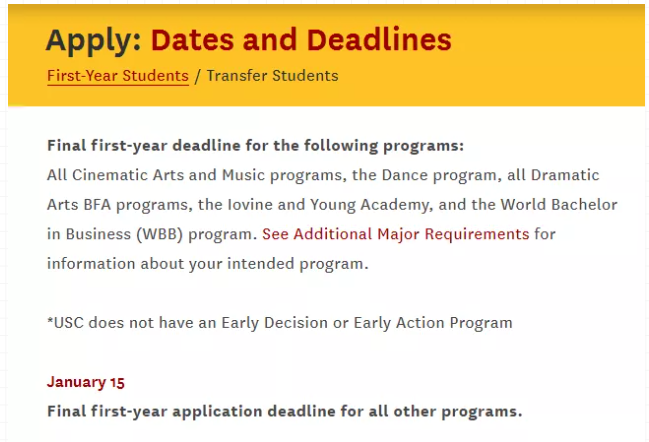
Task: Click the word Dramatic in the paragraph
Action: click(565, 175)
